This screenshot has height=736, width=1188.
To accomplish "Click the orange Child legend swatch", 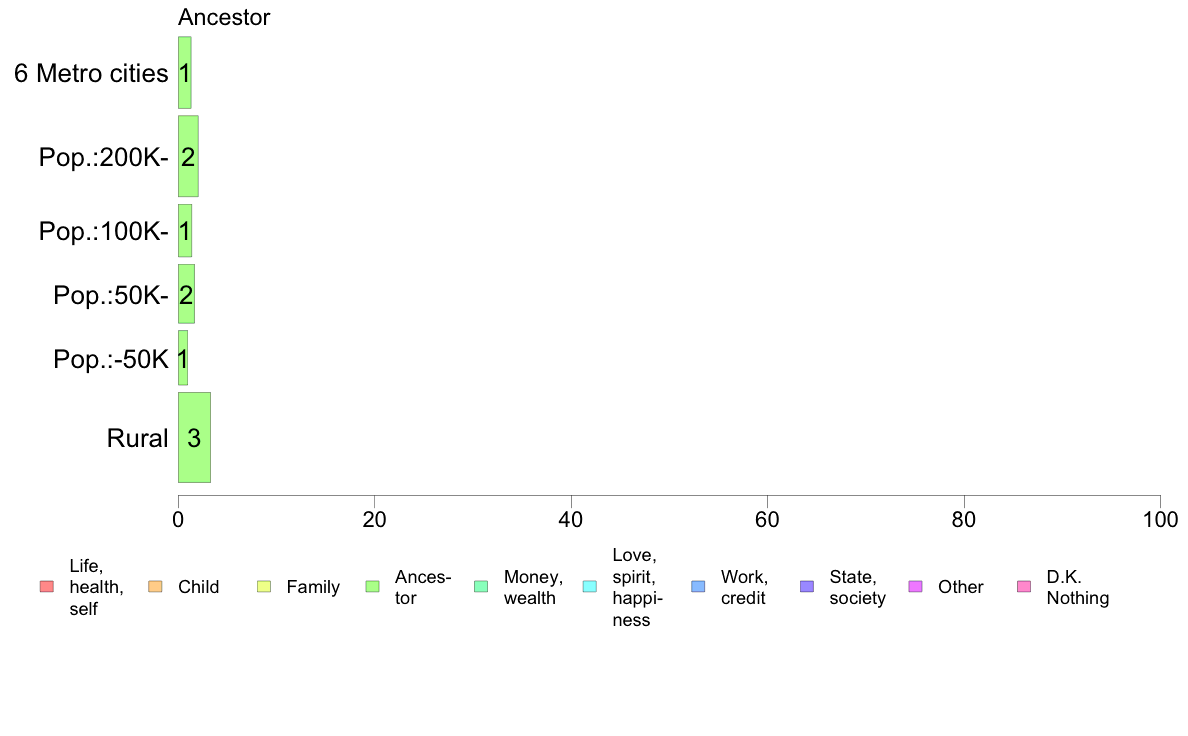I will tap(155, 587).
